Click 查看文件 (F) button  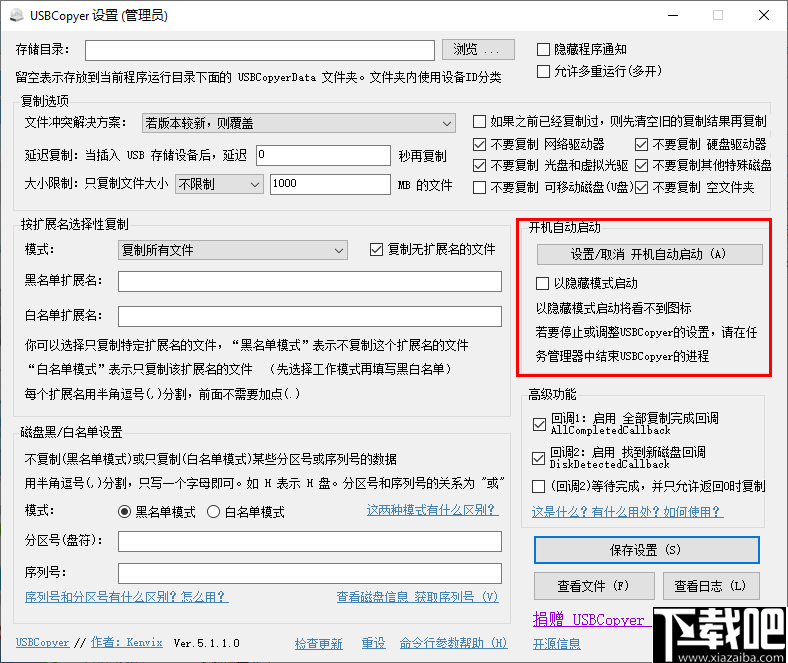pyautogui.click(x=594, y=586)
